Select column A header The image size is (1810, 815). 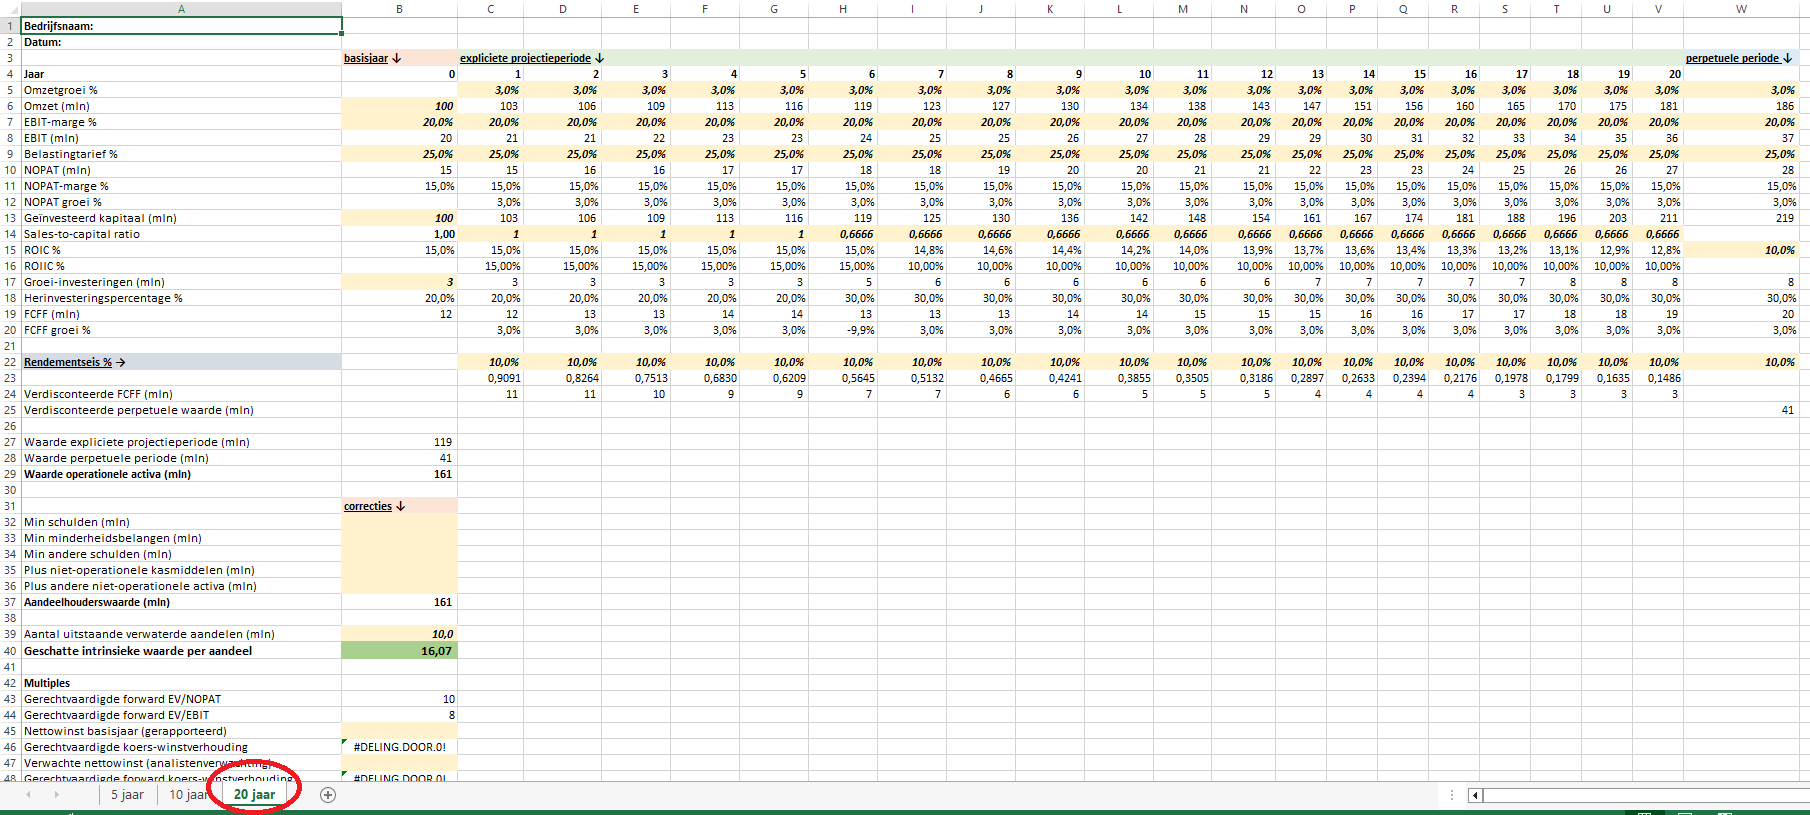coord(181,9)
